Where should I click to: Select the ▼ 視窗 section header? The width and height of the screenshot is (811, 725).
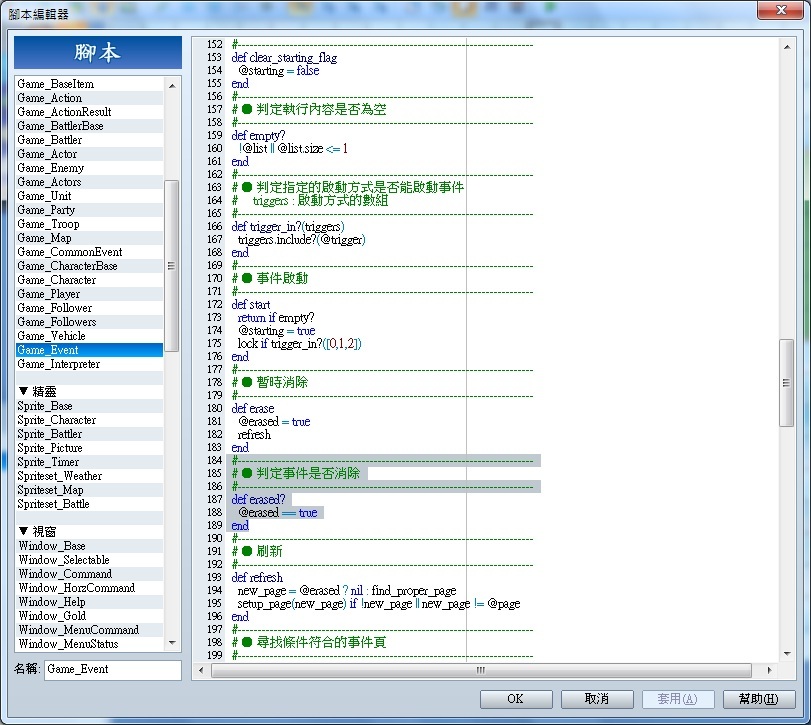click(89, 532)
